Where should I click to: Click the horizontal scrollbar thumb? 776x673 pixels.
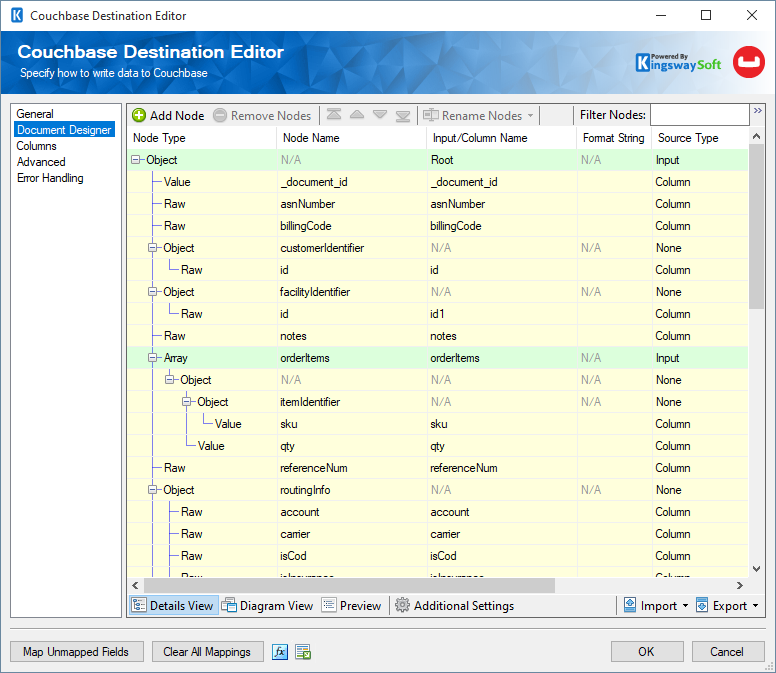349,585
